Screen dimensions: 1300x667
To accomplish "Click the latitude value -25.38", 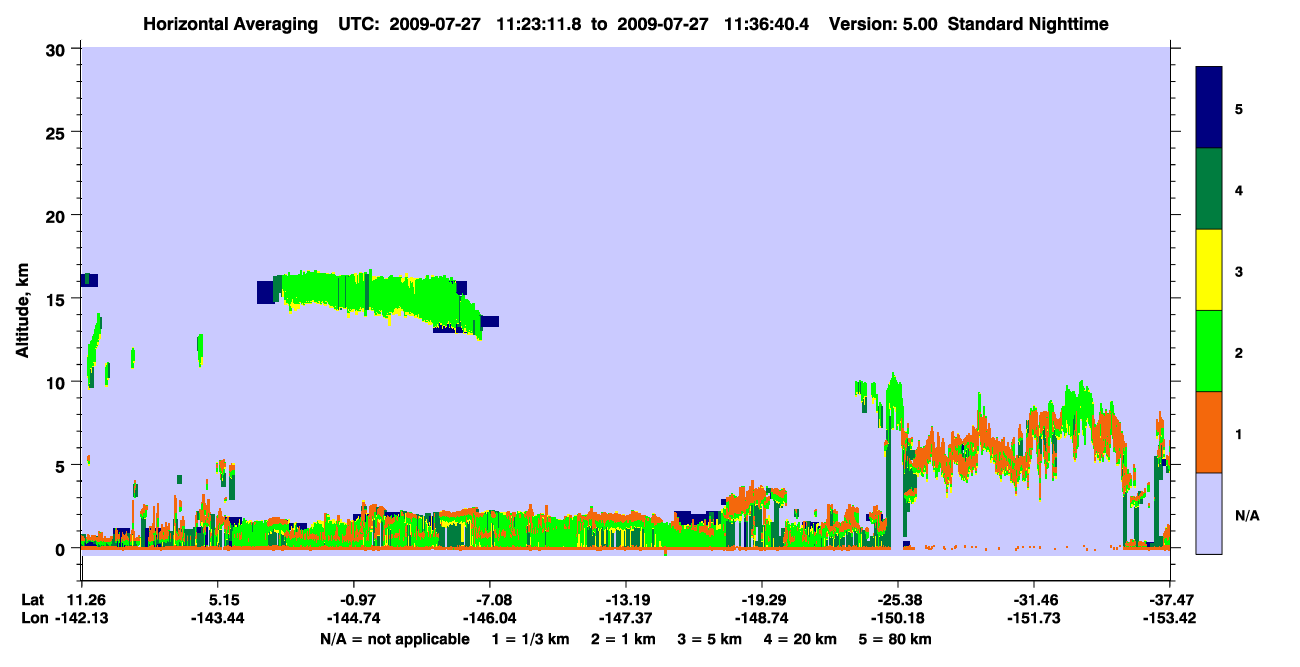I will click(898, 601).
